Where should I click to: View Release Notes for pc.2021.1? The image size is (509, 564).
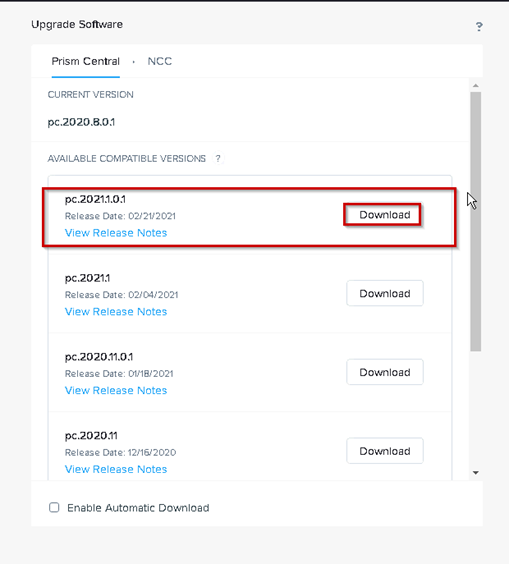coord(116,311)
